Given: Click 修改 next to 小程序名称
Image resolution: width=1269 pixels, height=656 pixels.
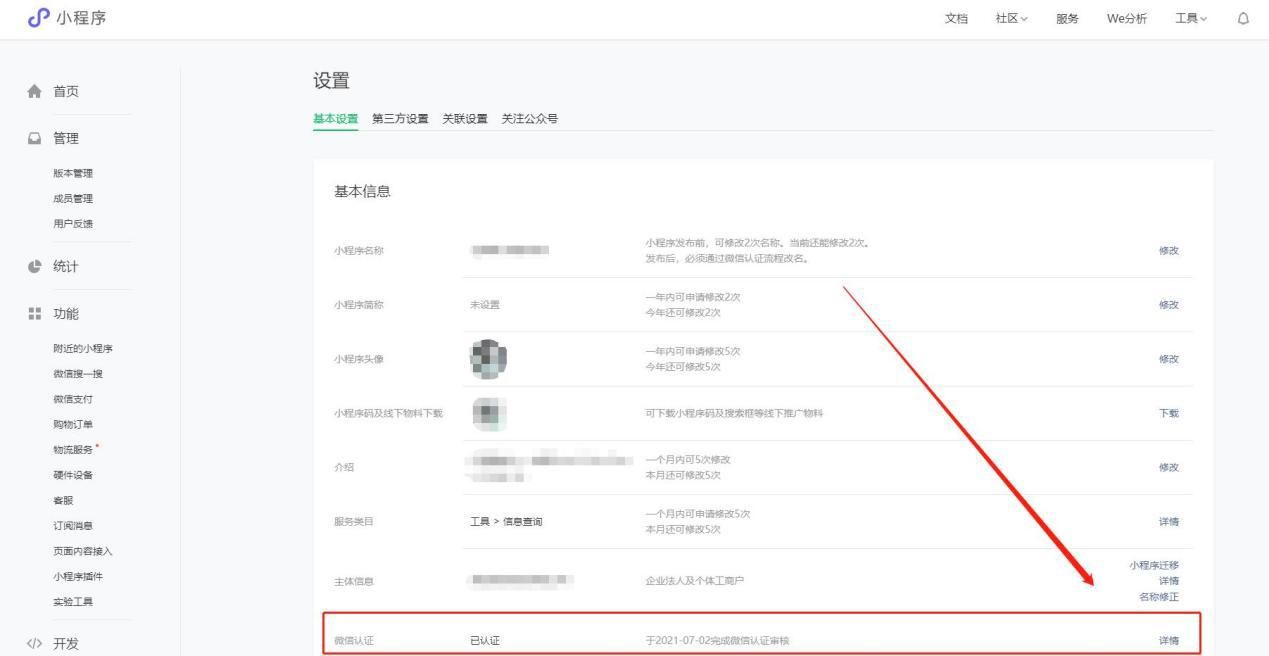Looking at the screenshot, I should (x=1168, y=250).
